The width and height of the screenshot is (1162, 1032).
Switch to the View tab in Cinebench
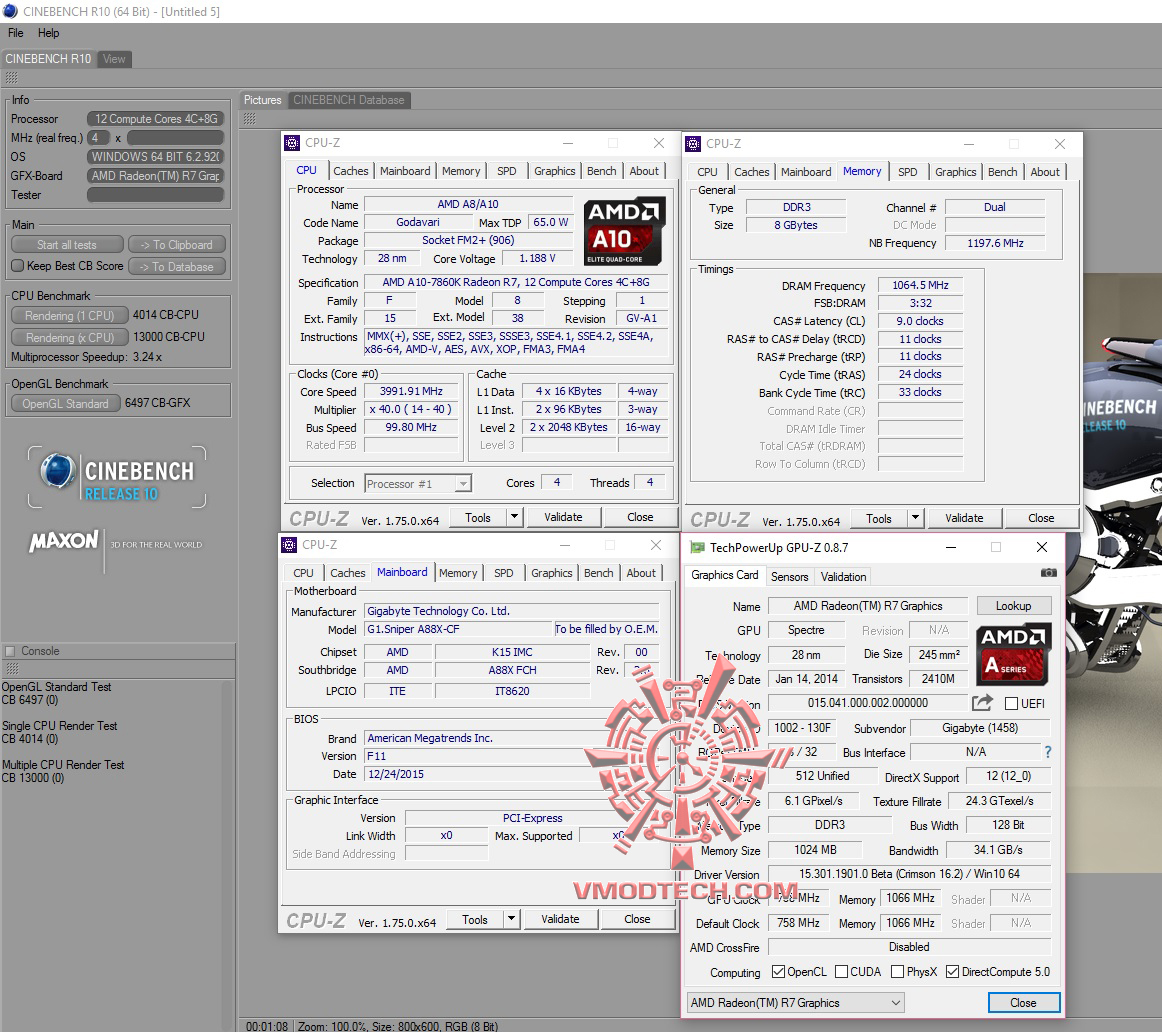114,59
